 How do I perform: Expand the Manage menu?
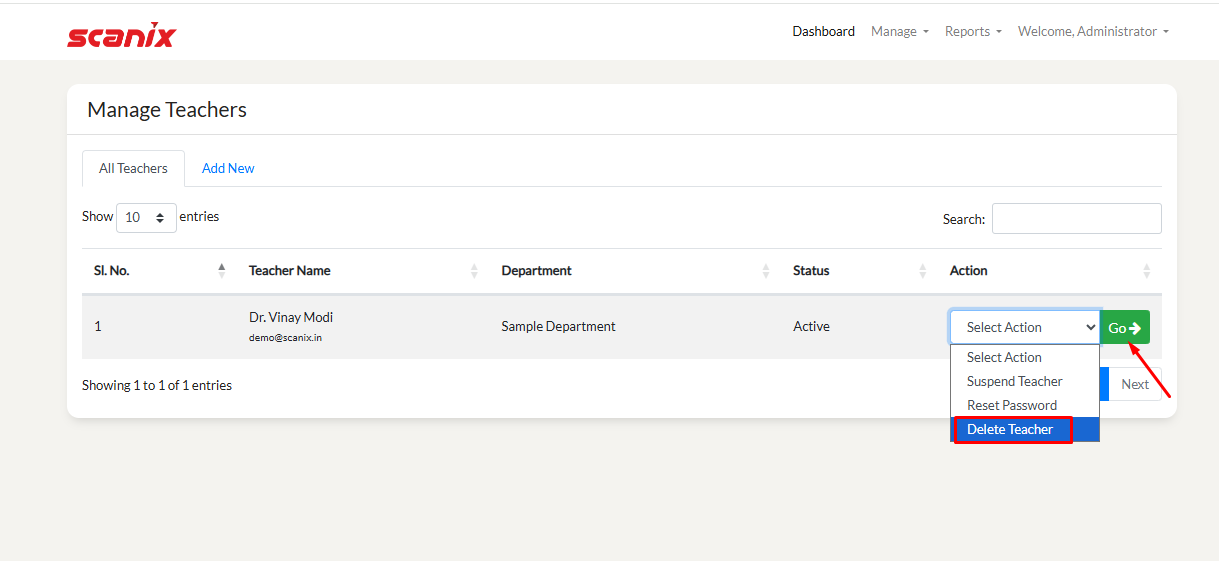click(899, 31)
